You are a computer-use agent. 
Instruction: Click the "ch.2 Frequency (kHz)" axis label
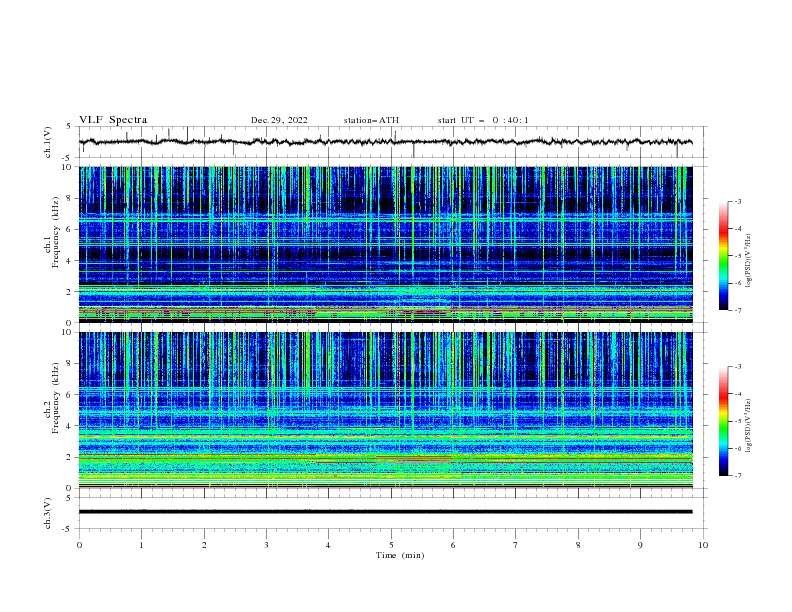[x=53, y=398]
